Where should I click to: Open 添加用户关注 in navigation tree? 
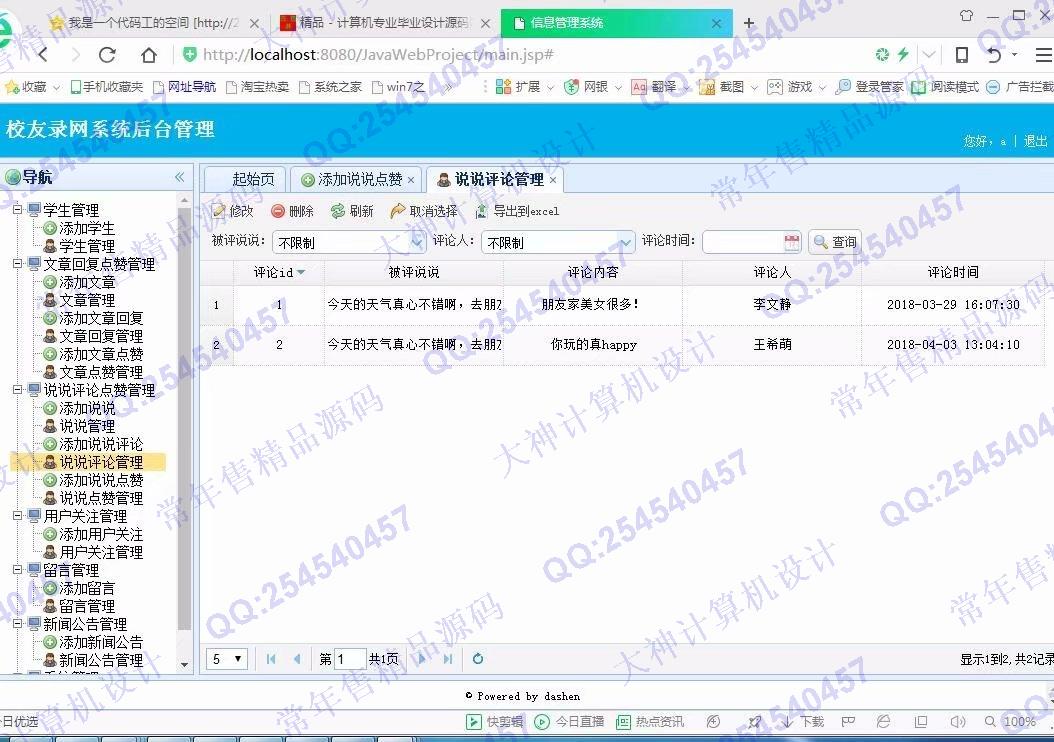coord(101,534)
